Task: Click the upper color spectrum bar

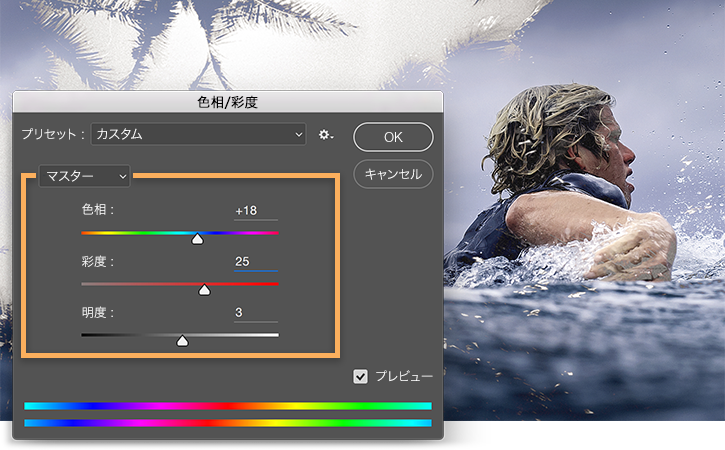Action: coord(228,406)
